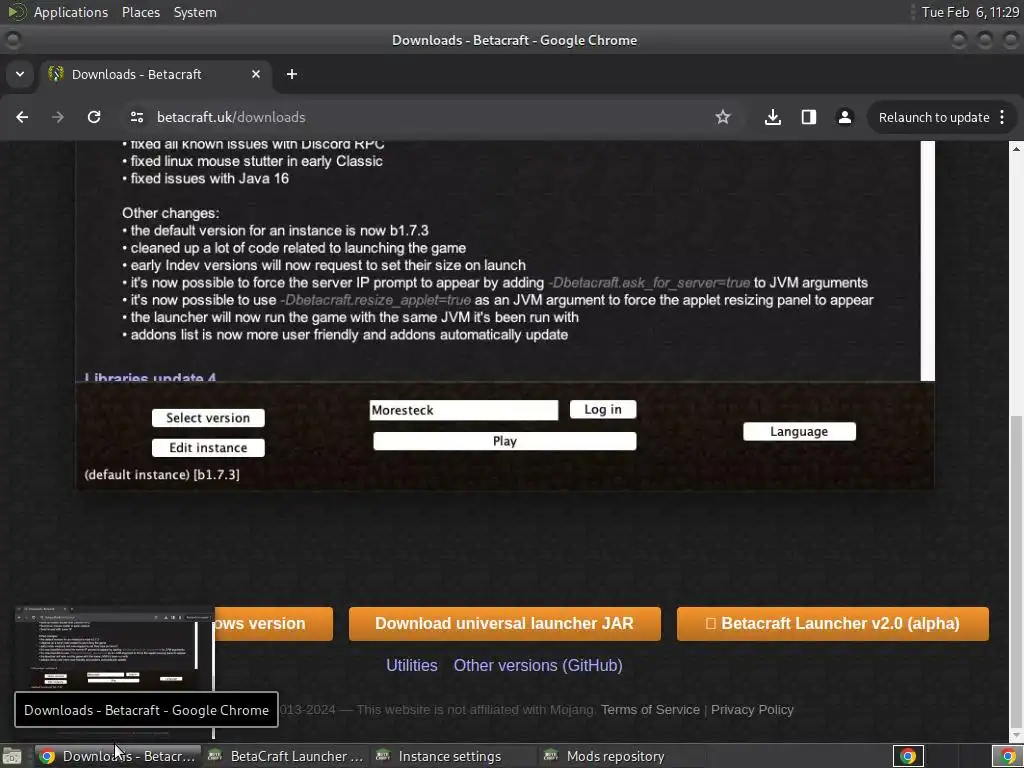This screenshot has width=1024, height=768.
Task: Click the clock showing Tue Feb 6
Action: coord(970,12)
